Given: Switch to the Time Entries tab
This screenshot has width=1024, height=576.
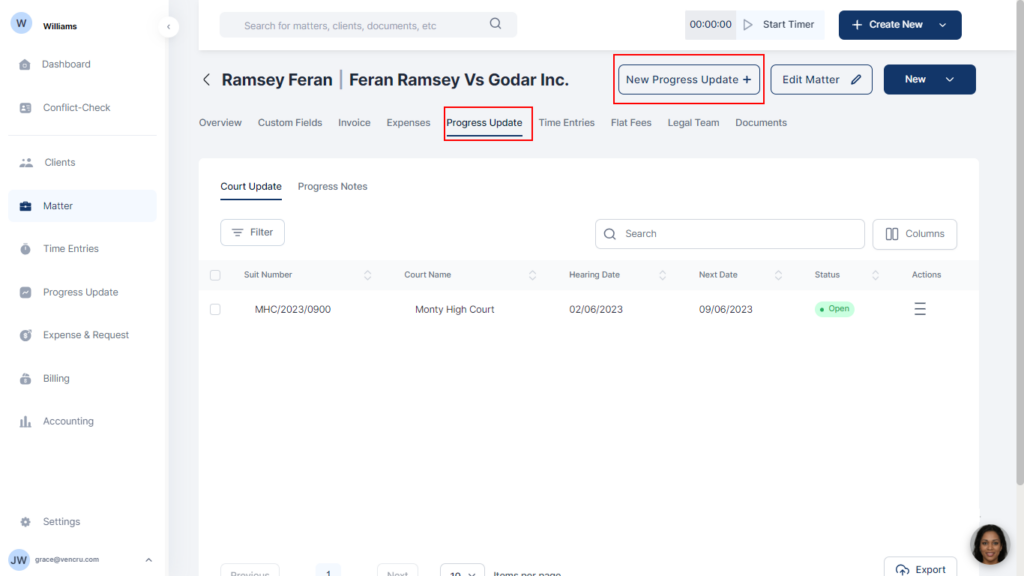Looking at the screenshot, I should click(566, 123).
